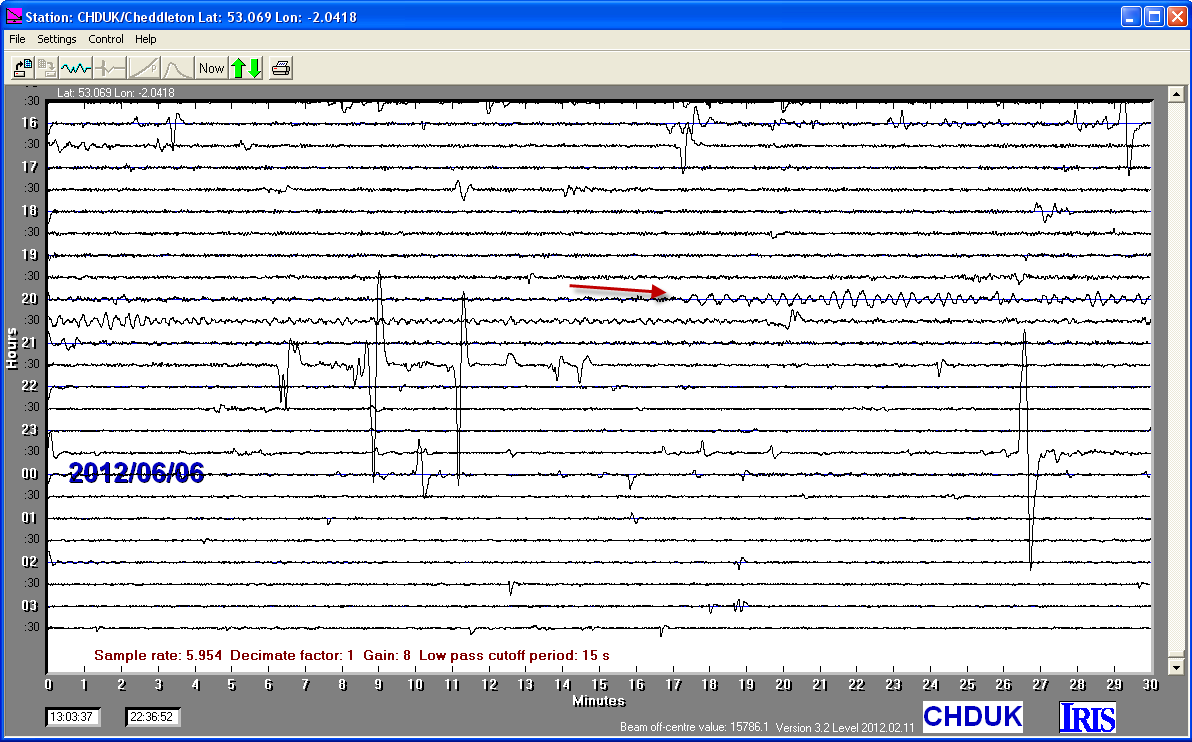This screenshot has width=1192, height=742.
Task: Click the greyed save extracted data icon
Action: (x=47, y=68)
